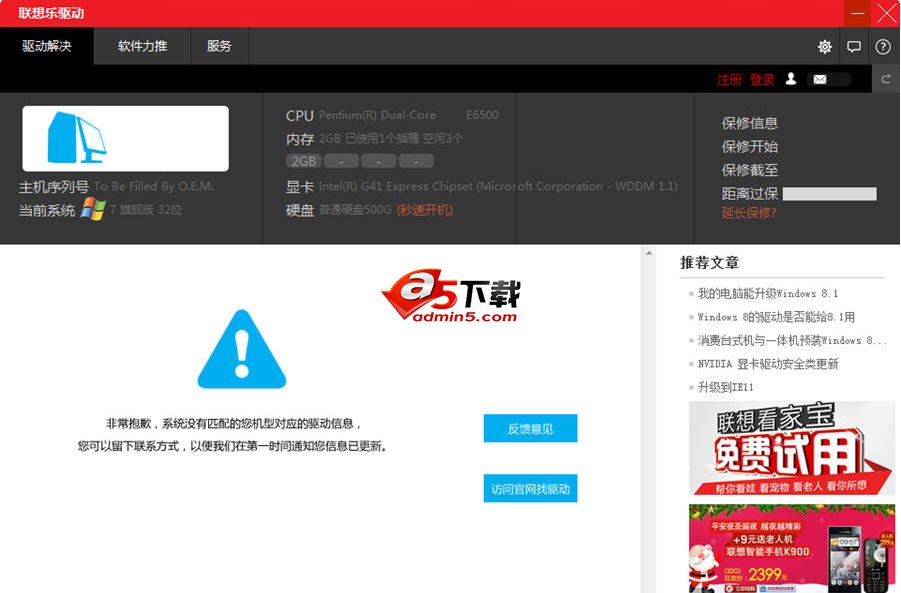Open the 2GB memory slot selector
This screenshot has width=901, height=593.
[302, 161]
